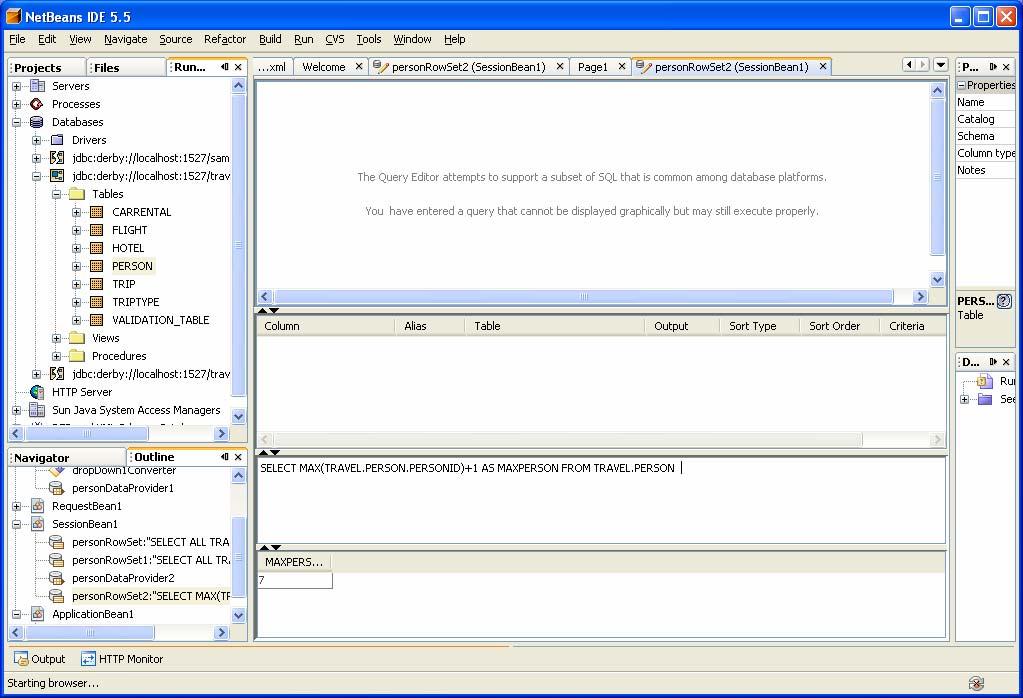Collapse the Databases node
The width and height of the screenshot is (1023, 698).
point(17,122)
